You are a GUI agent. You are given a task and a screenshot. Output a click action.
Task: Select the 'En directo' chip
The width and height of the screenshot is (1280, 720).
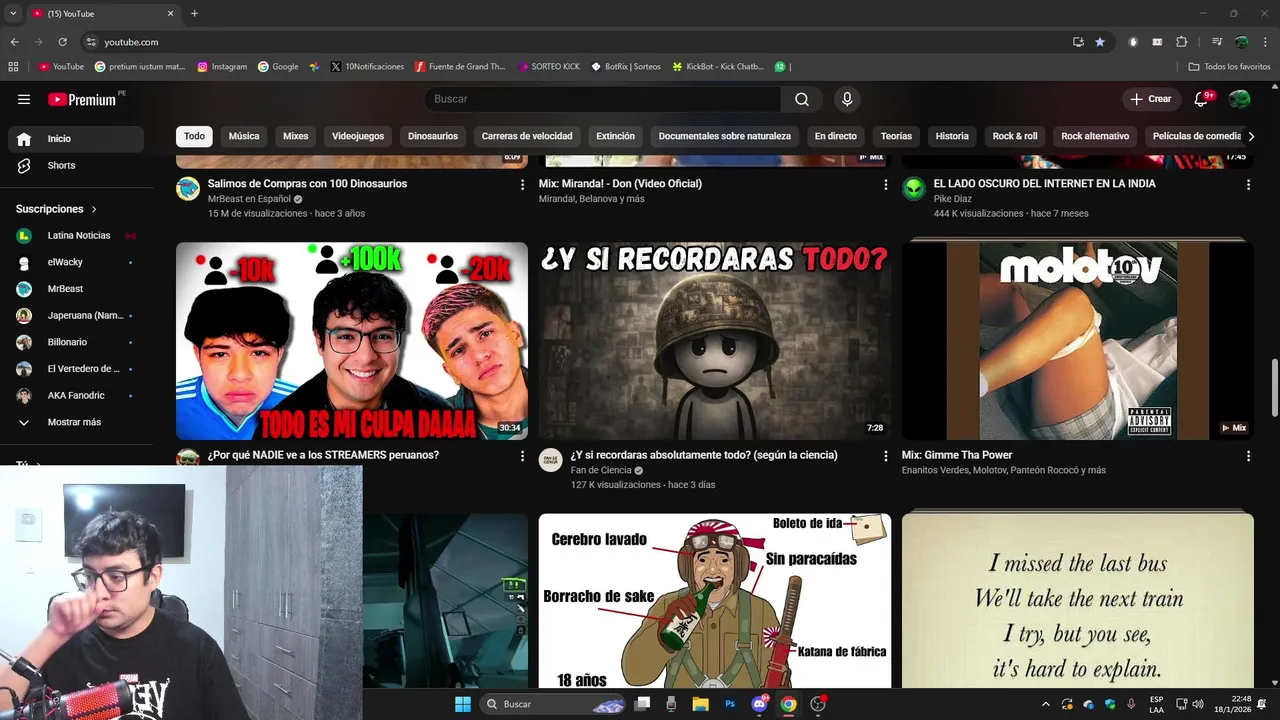click(x=835, y=136)
